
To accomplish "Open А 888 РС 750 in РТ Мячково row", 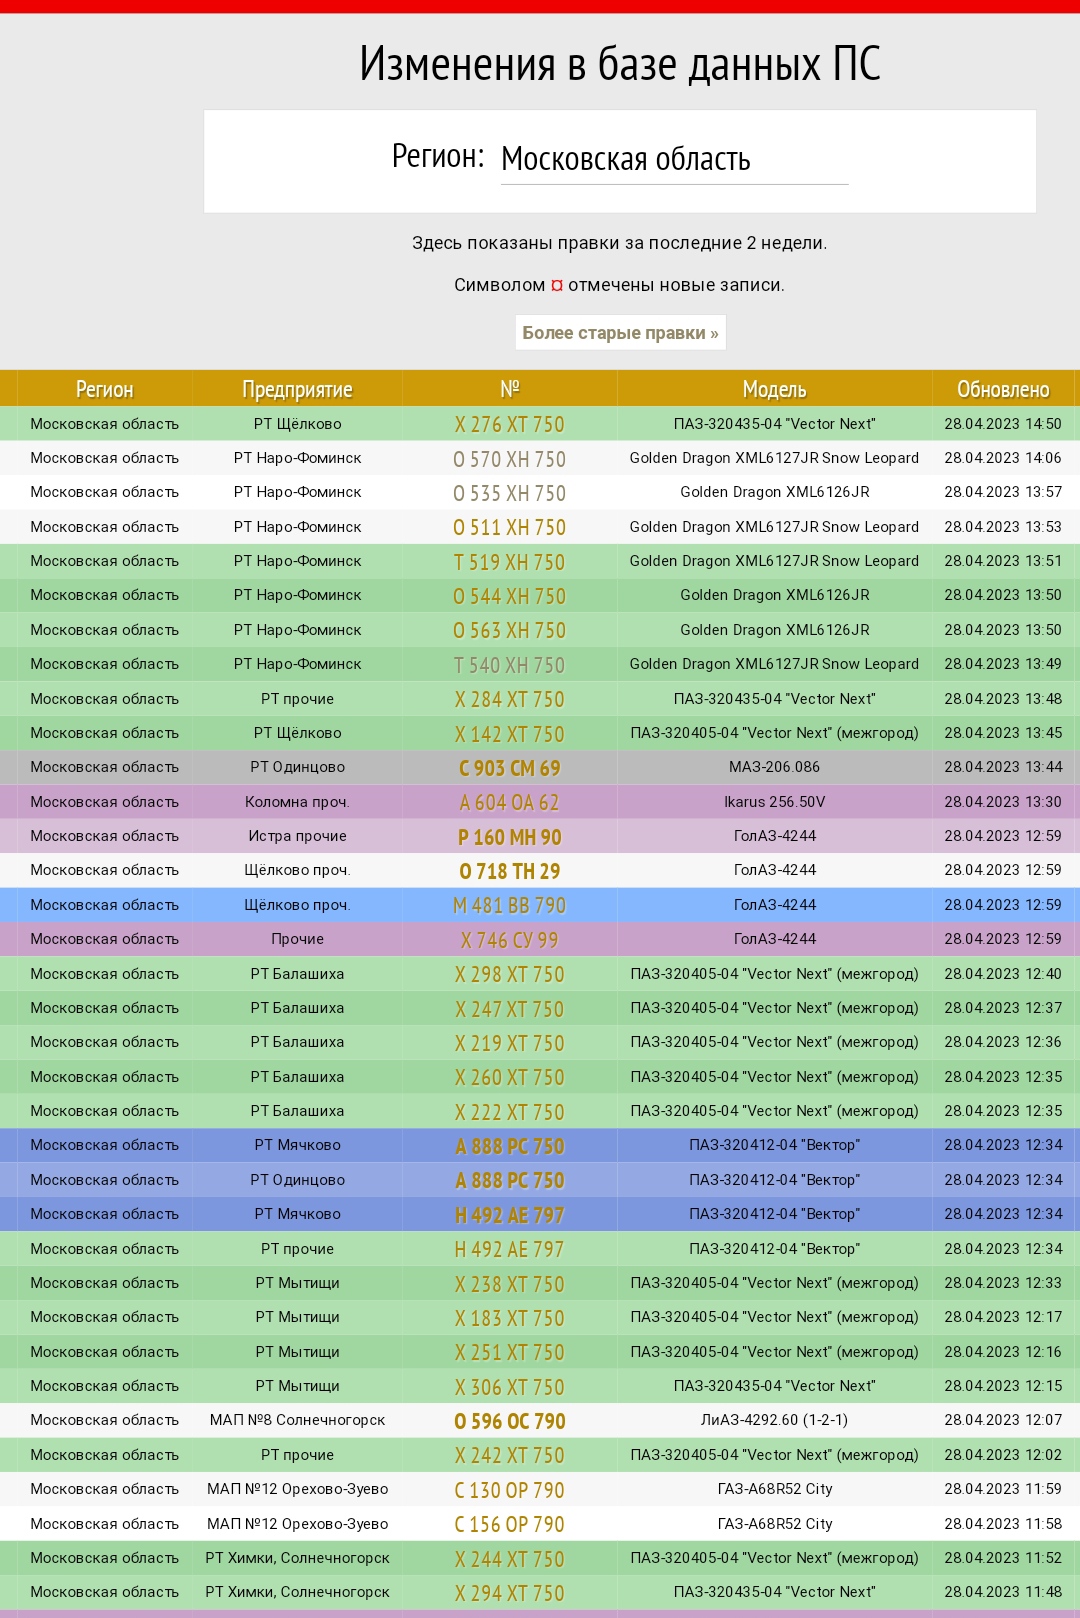I will (510, 1146).
